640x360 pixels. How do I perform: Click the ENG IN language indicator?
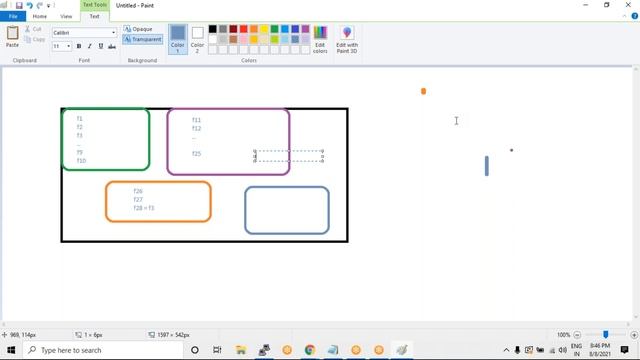click(x=576, y=350)
